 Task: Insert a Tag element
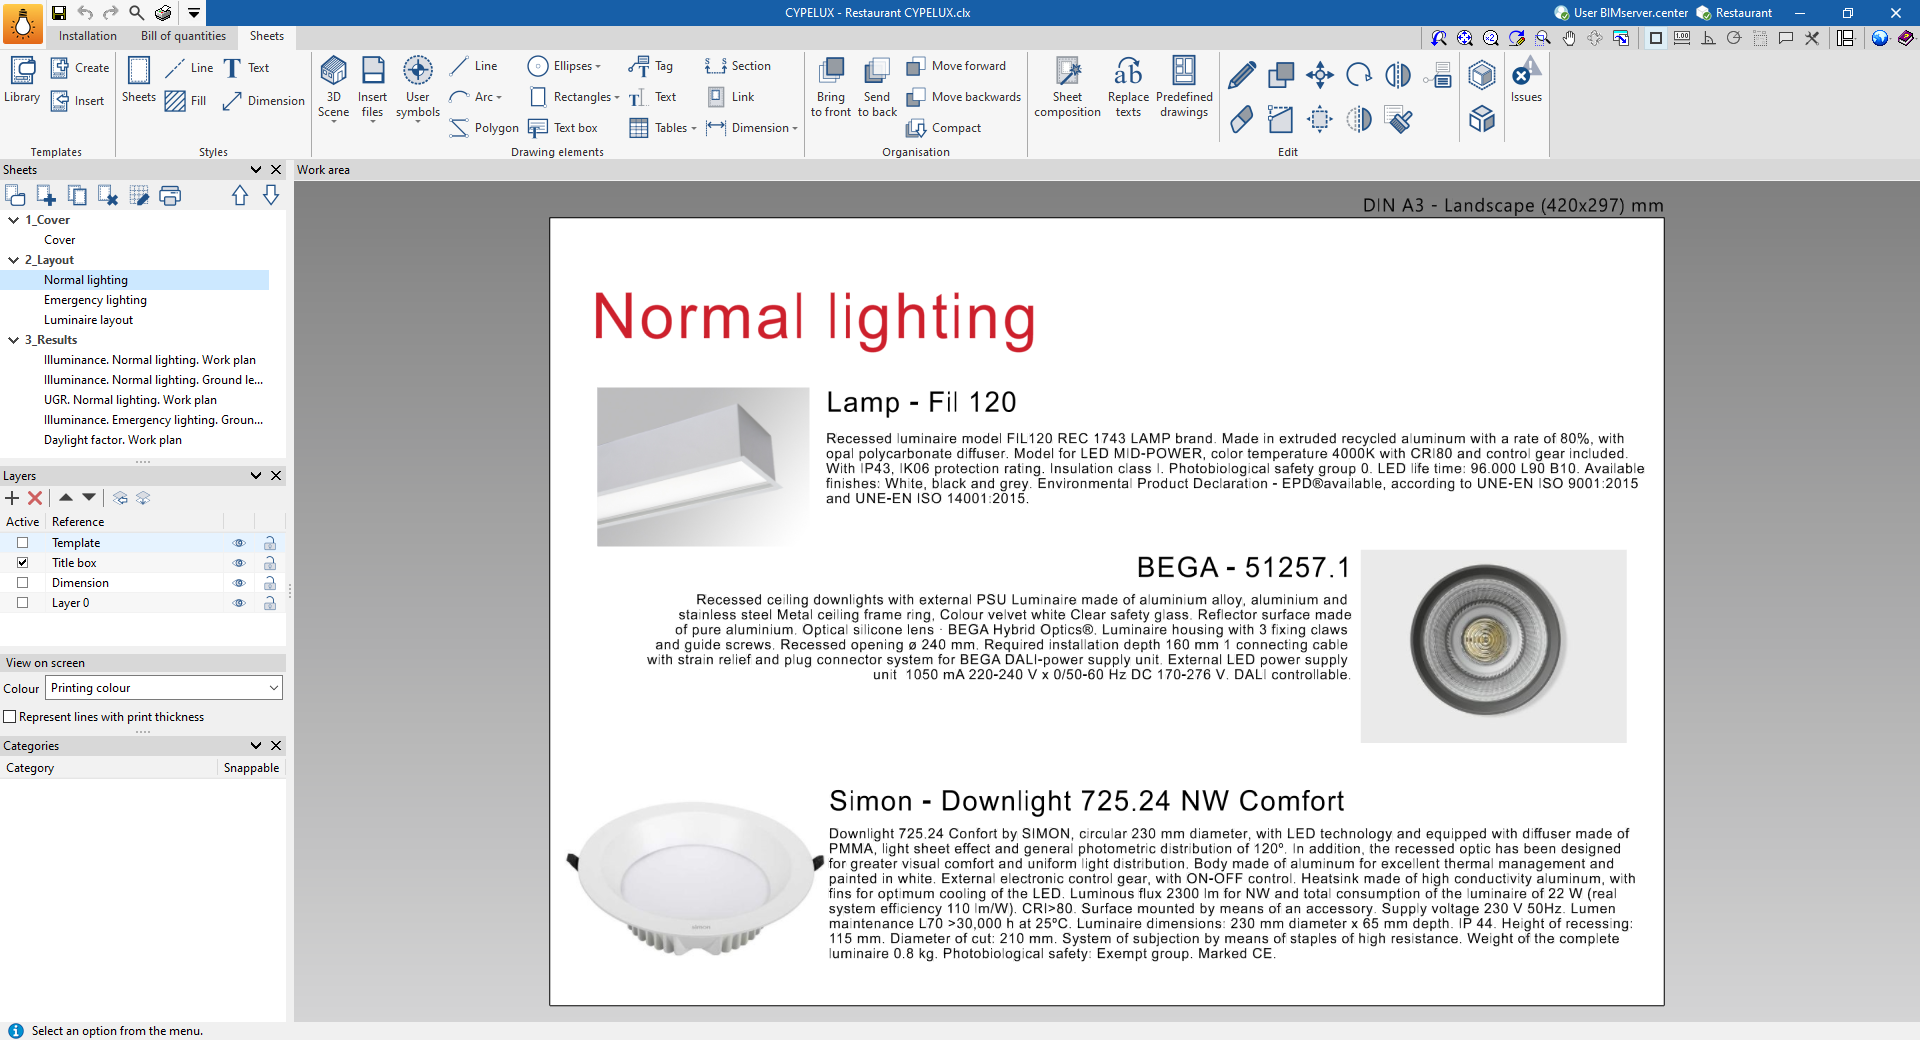coord(651,66)
